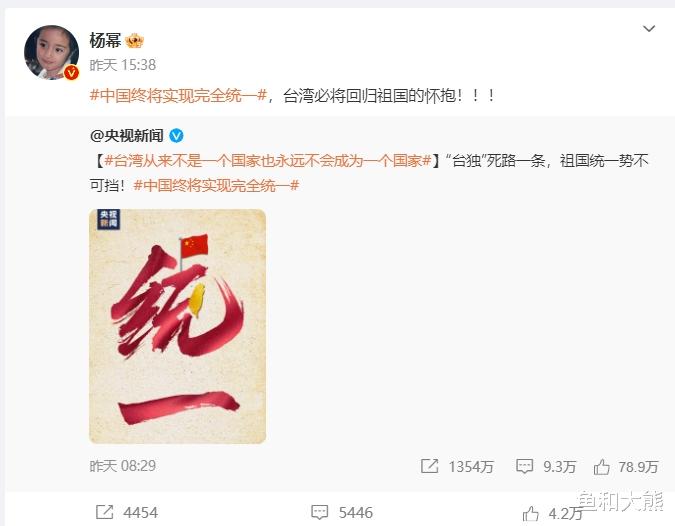Viewport: 675px width, 526px height.
Task: Open 杨幂 profile name link
Action: pos(105,40)
